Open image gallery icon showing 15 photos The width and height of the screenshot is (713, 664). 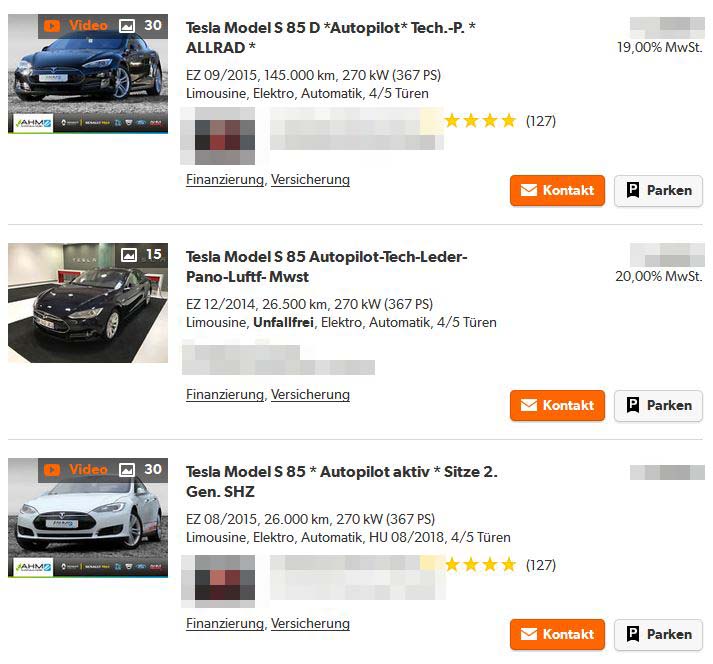point(129,255)
